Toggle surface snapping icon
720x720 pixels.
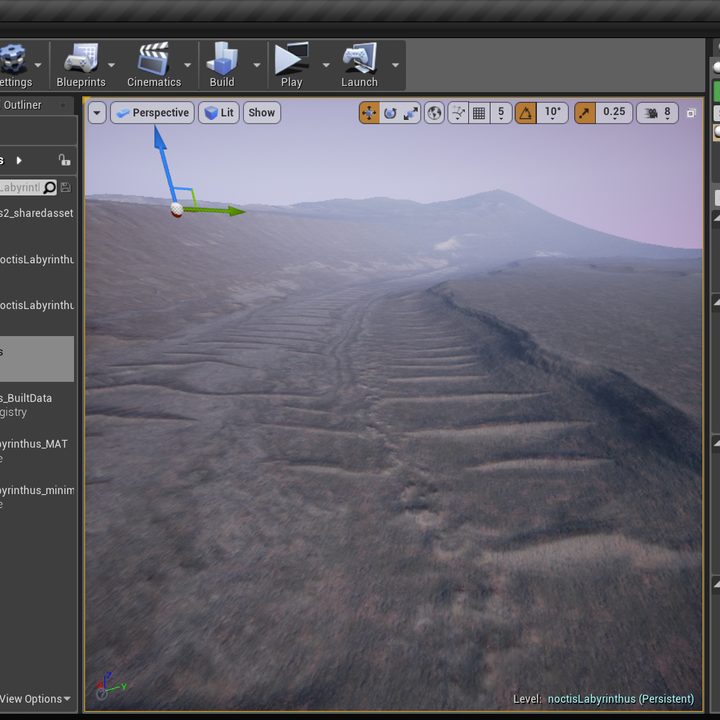[x=458, y=113]
